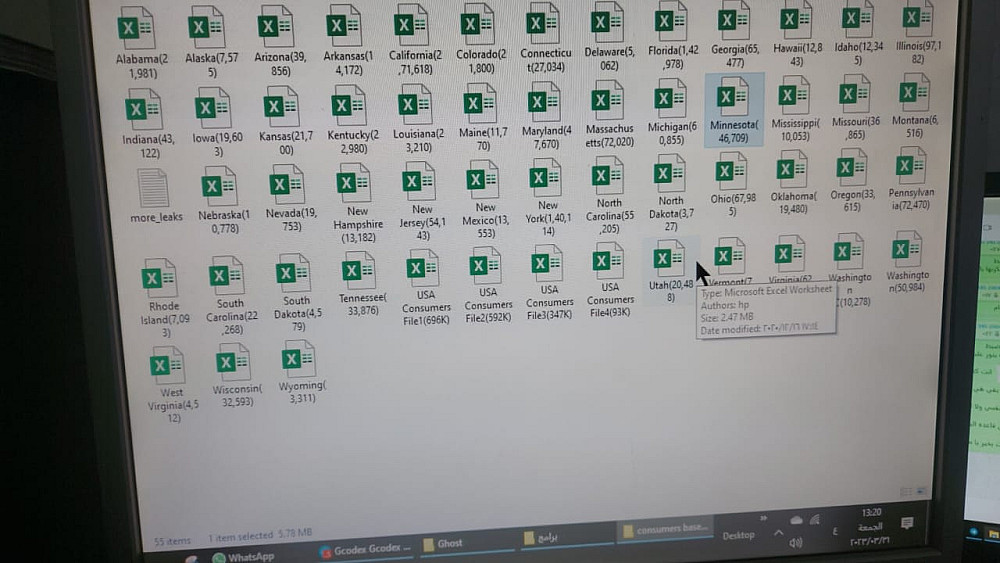Click the consumers base taskbar button
Viewport: 1000px width, 563px height.
click(x=665, y=529)
